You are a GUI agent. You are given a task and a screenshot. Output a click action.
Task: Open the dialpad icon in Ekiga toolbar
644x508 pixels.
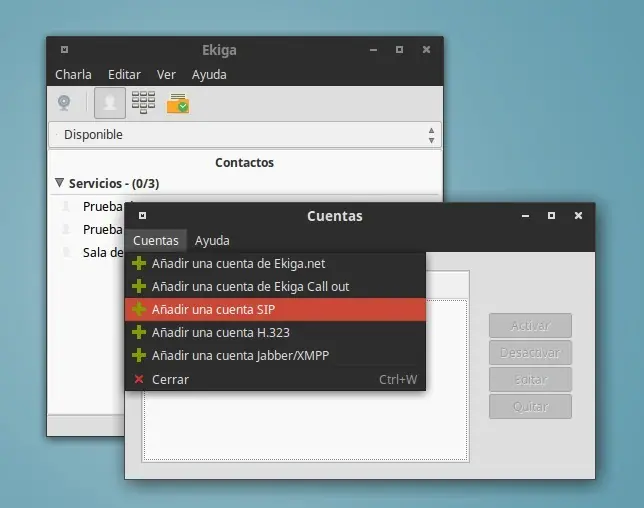click(x=143, y=102)
